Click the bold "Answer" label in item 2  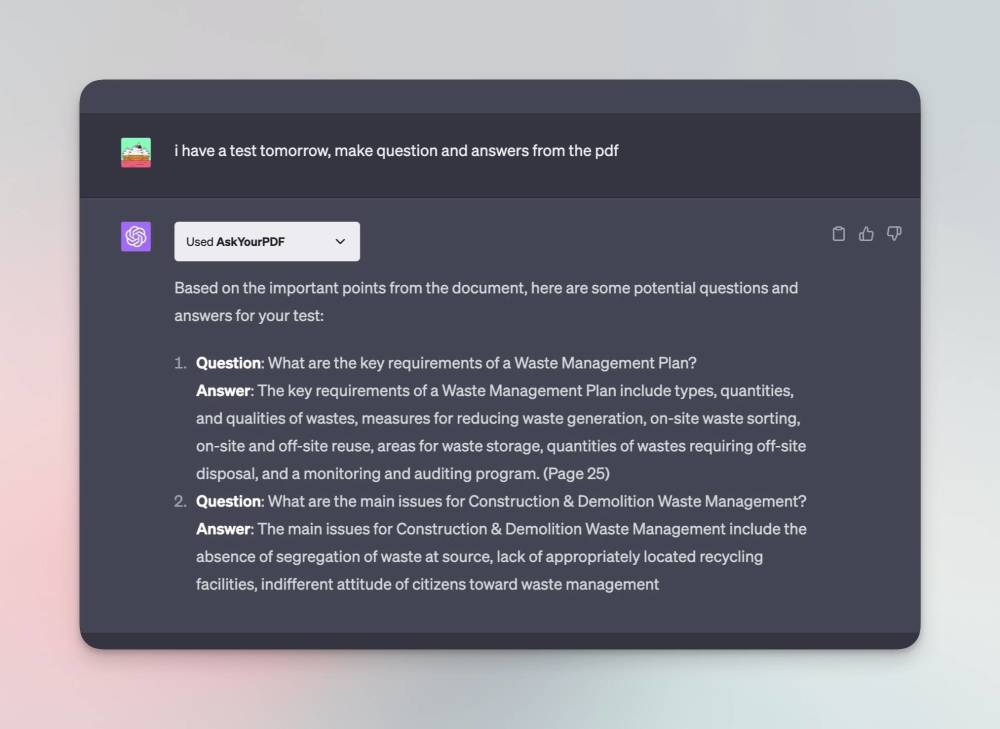223,529
